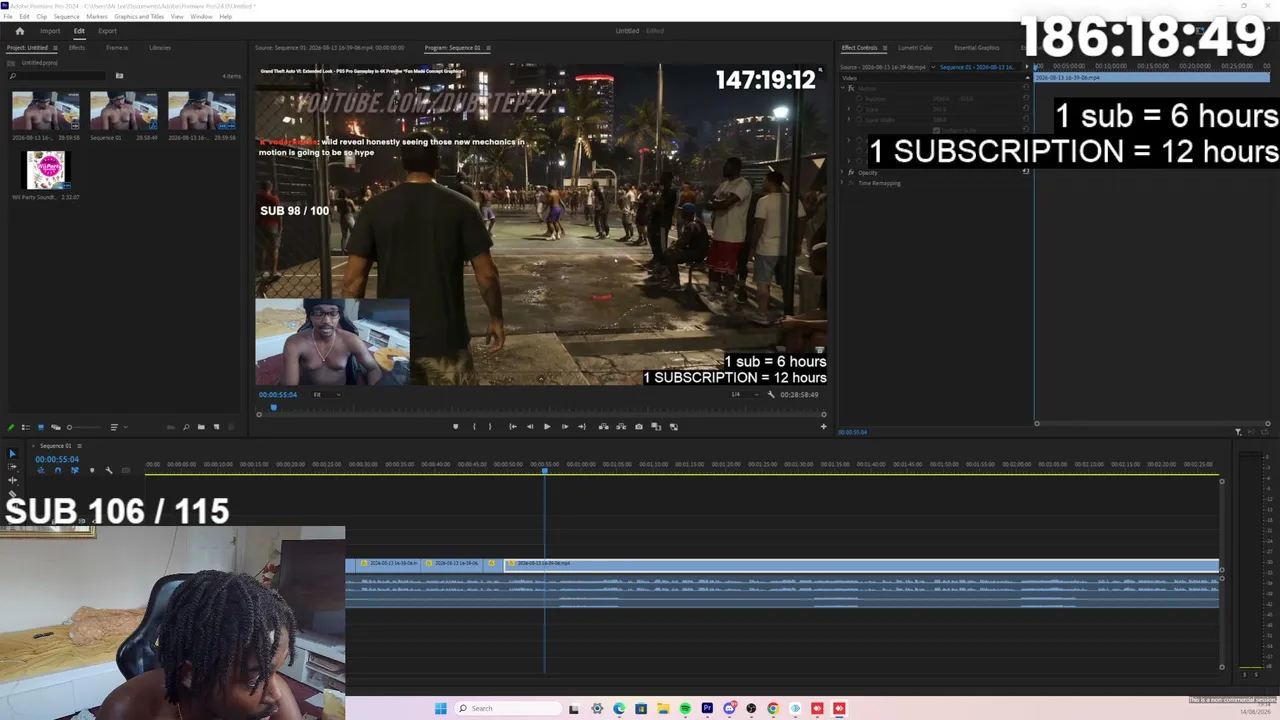Click the Proxies toggle icon in Program monitor
The image size is (1280, 720).
click(x=673, y=427)
